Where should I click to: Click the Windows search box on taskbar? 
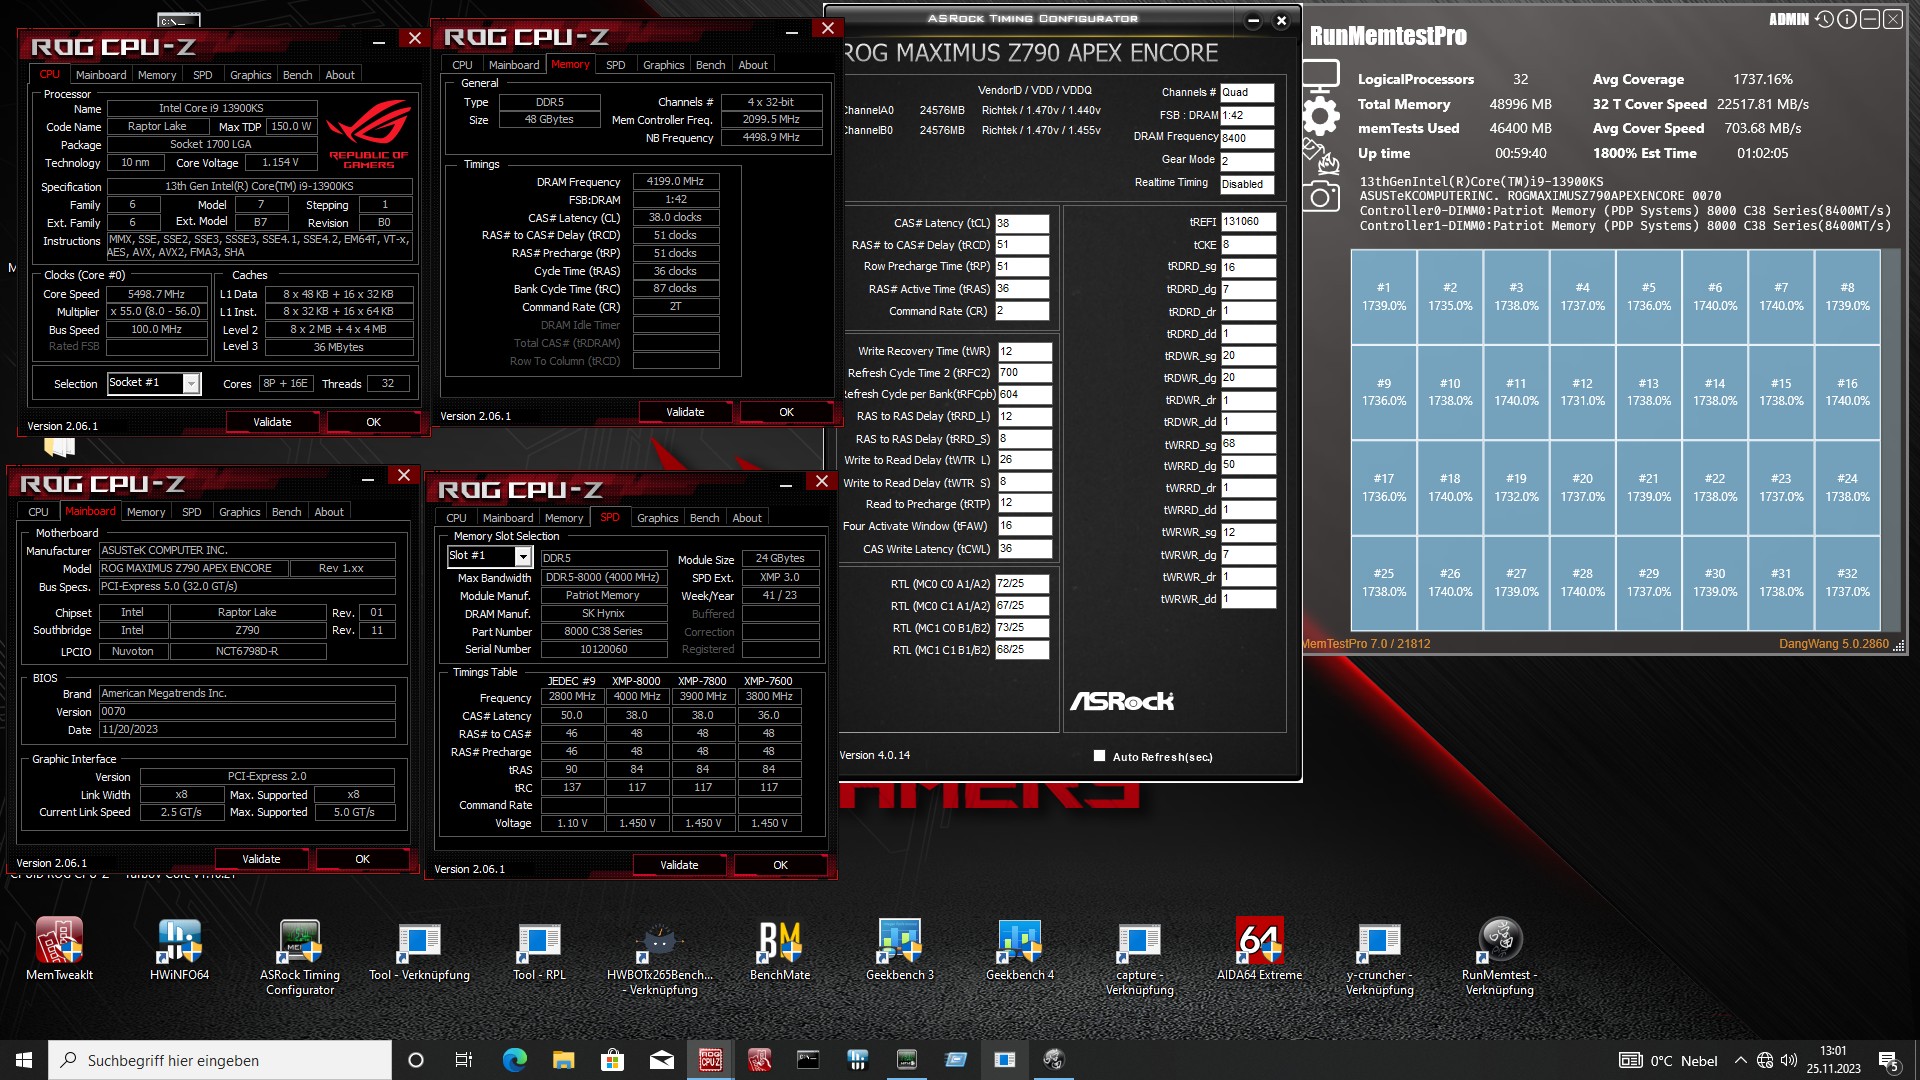(x=220, y=1060)
